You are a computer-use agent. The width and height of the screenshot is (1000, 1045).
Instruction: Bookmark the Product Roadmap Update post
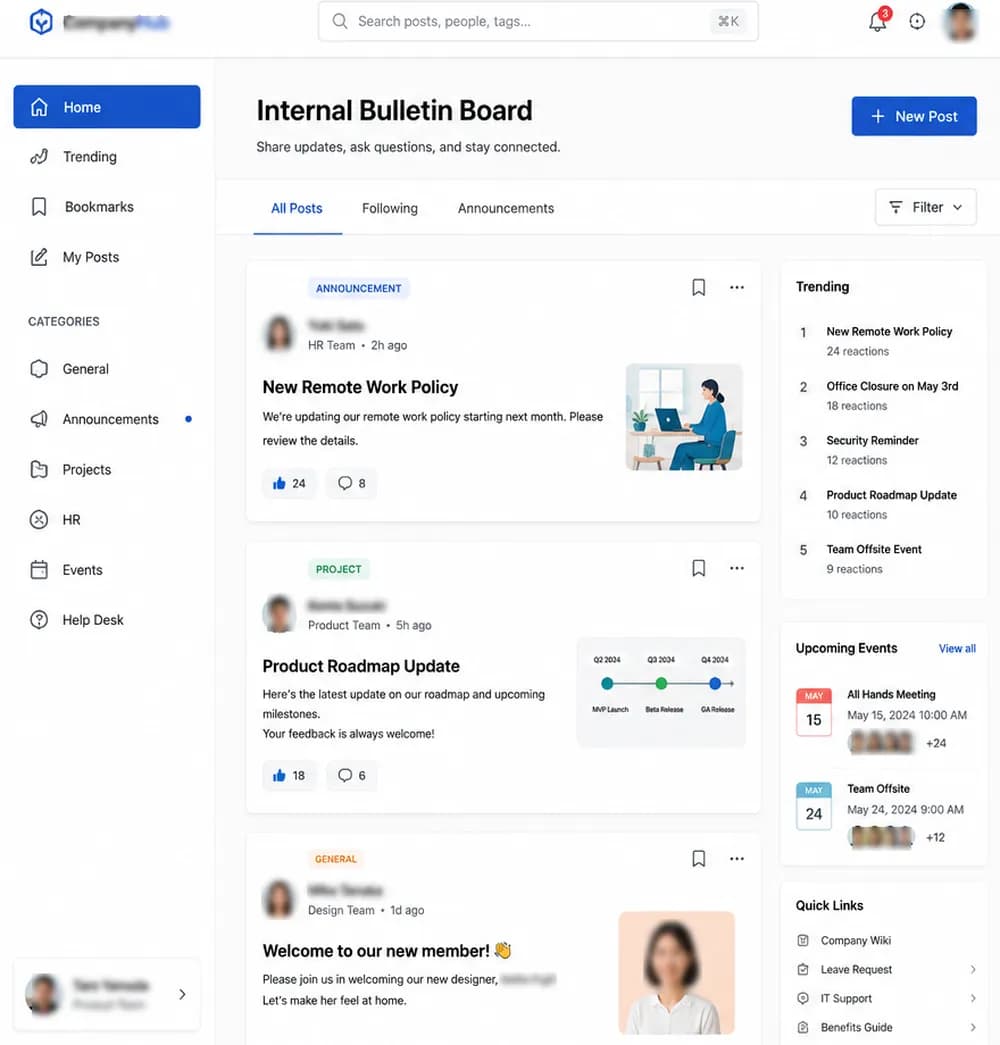(x=698, y=568)
